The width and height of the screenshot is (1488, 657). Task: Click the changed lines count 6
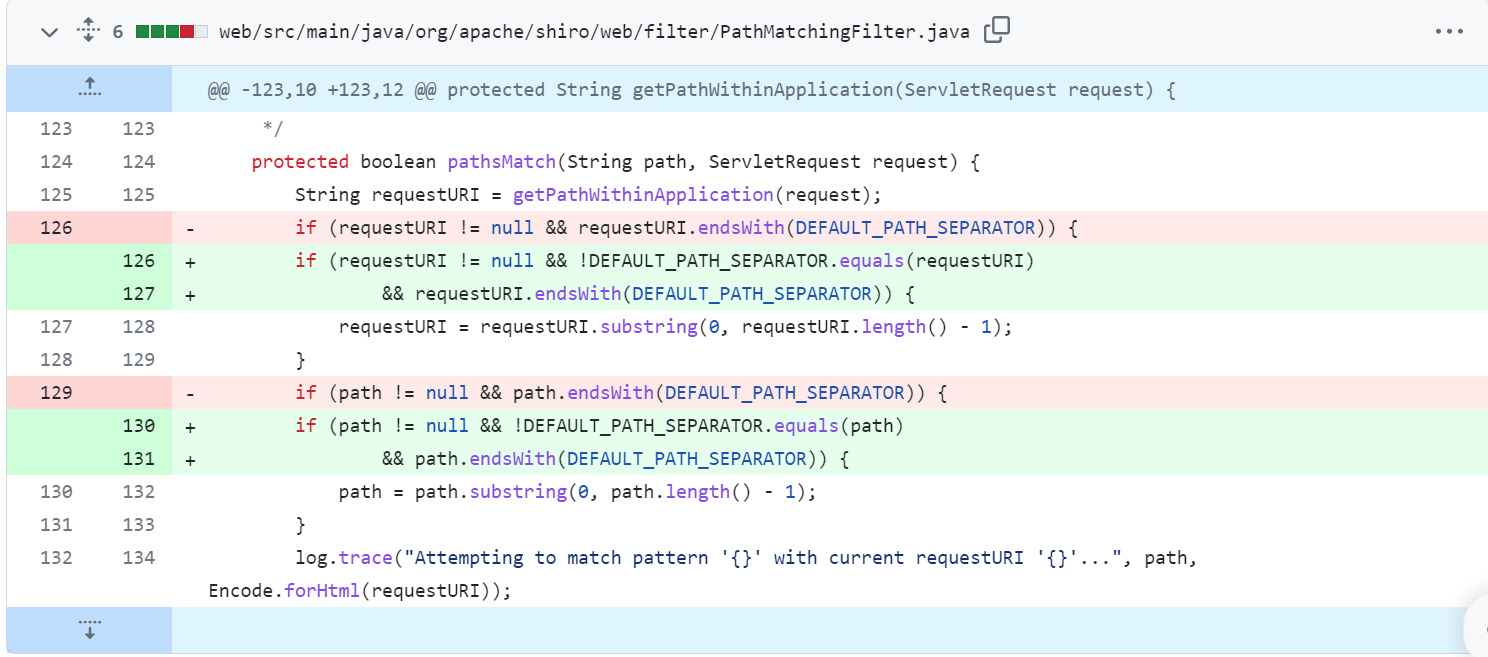[118, 32]
